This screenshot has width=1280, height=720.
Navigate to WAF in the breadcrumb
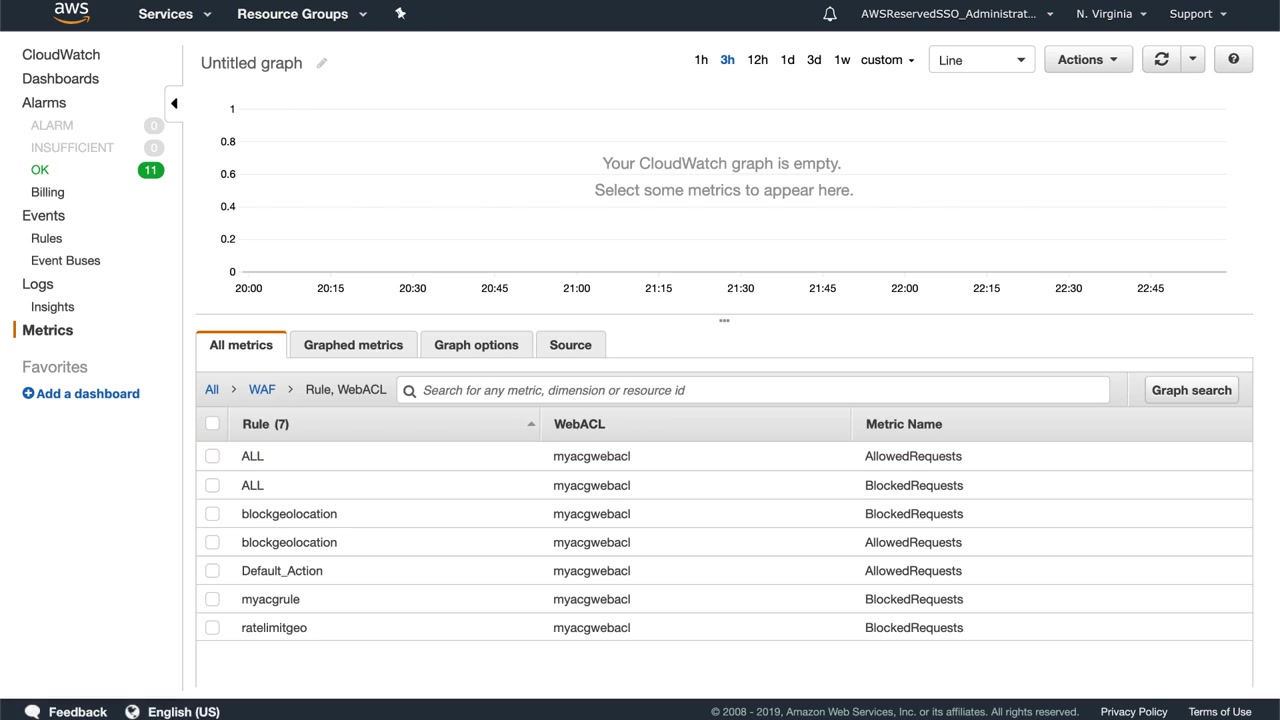[262, 390]
